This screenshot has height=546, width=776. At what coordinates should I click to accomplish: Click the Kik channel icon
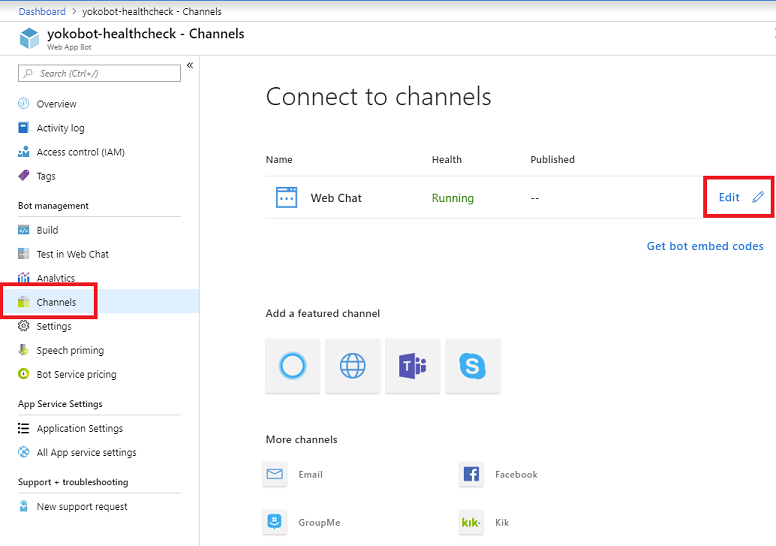(471, 522)
